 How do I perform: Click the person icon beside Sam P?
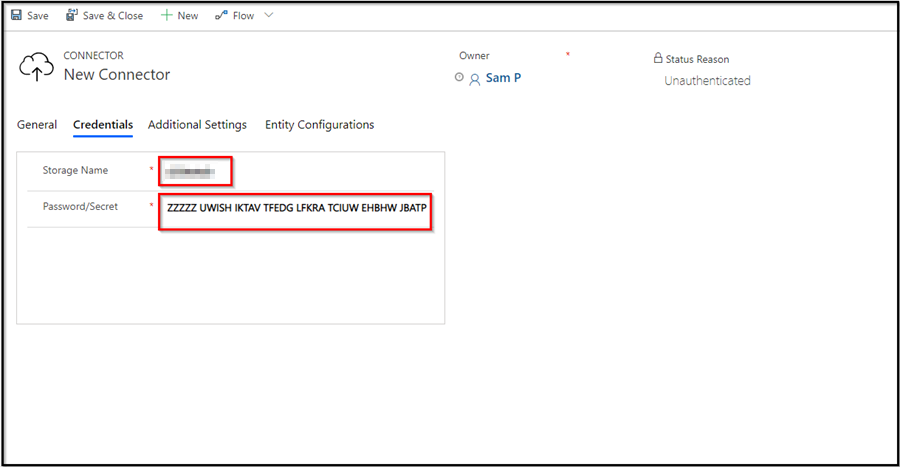pyautogui.click(x=474, y=78)
